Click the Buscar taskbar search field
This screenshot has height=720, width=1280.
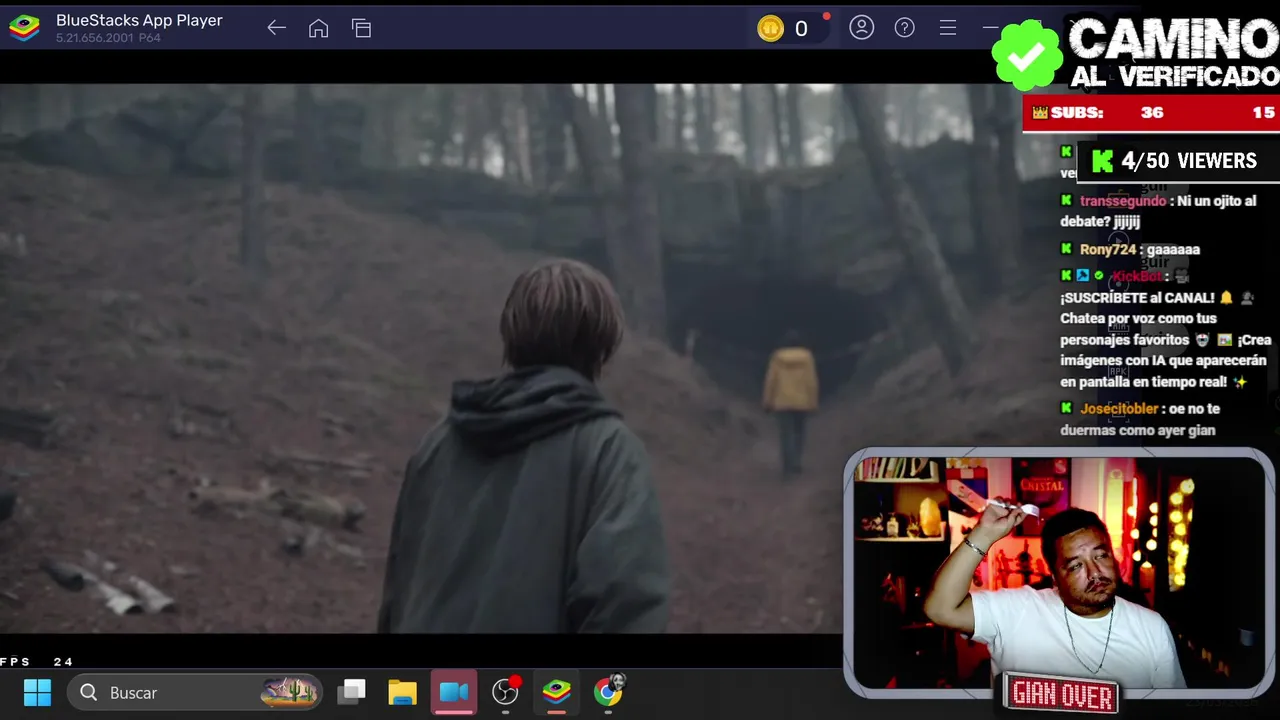[196, 692]
